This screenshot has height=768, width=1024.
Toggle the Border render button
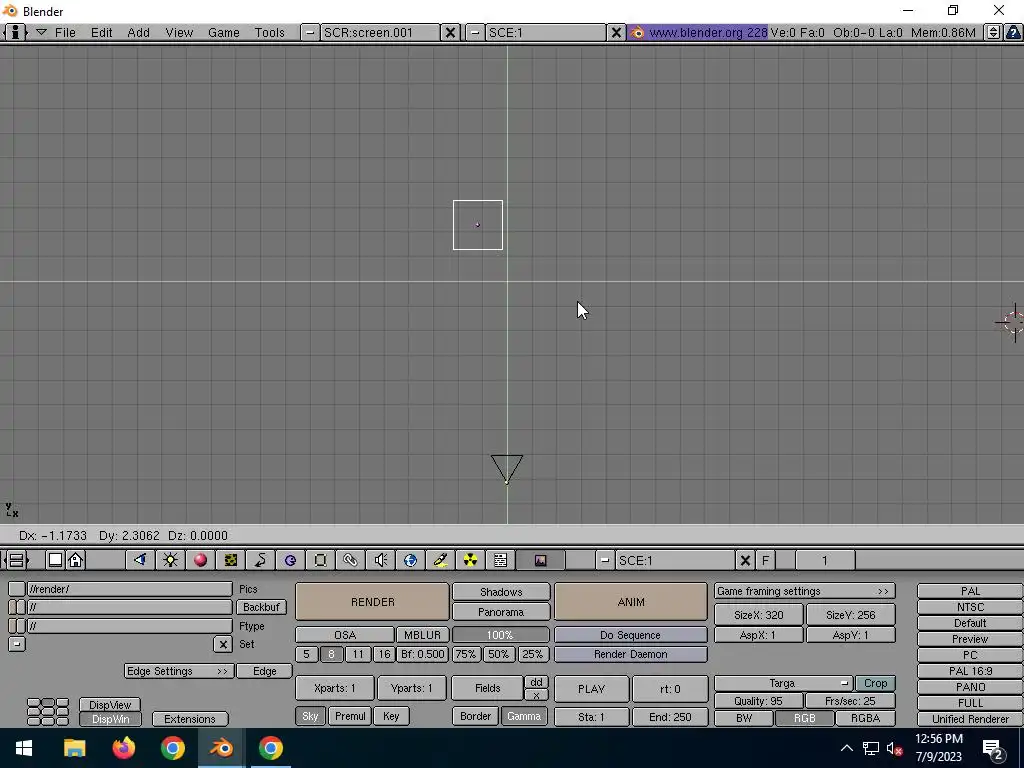[475, 716]
